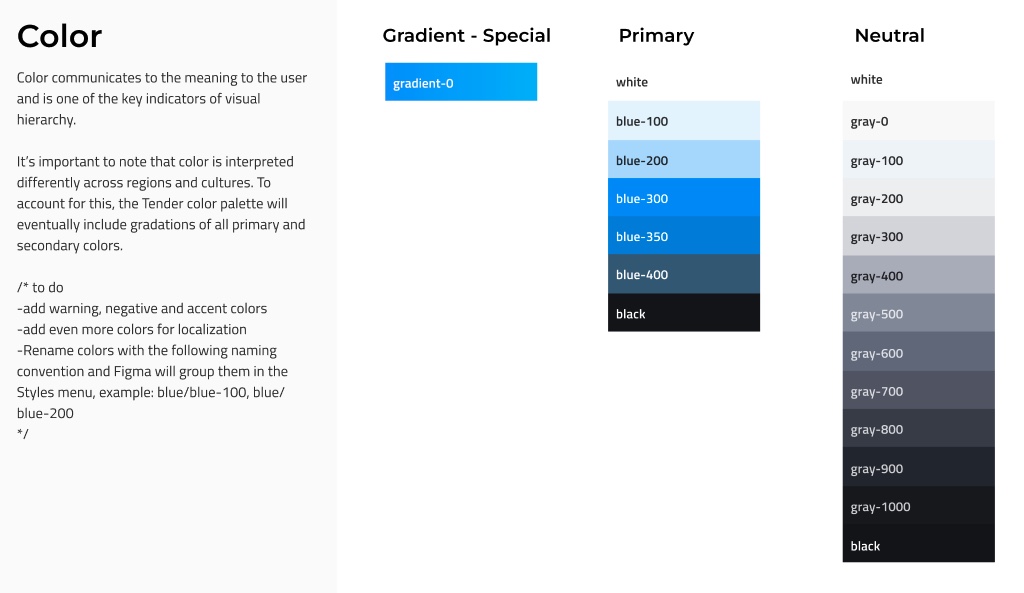Screen dimensions: 1024x593
Task: Pick the gray-0 neutral swatch
Action: coord(918,121)
